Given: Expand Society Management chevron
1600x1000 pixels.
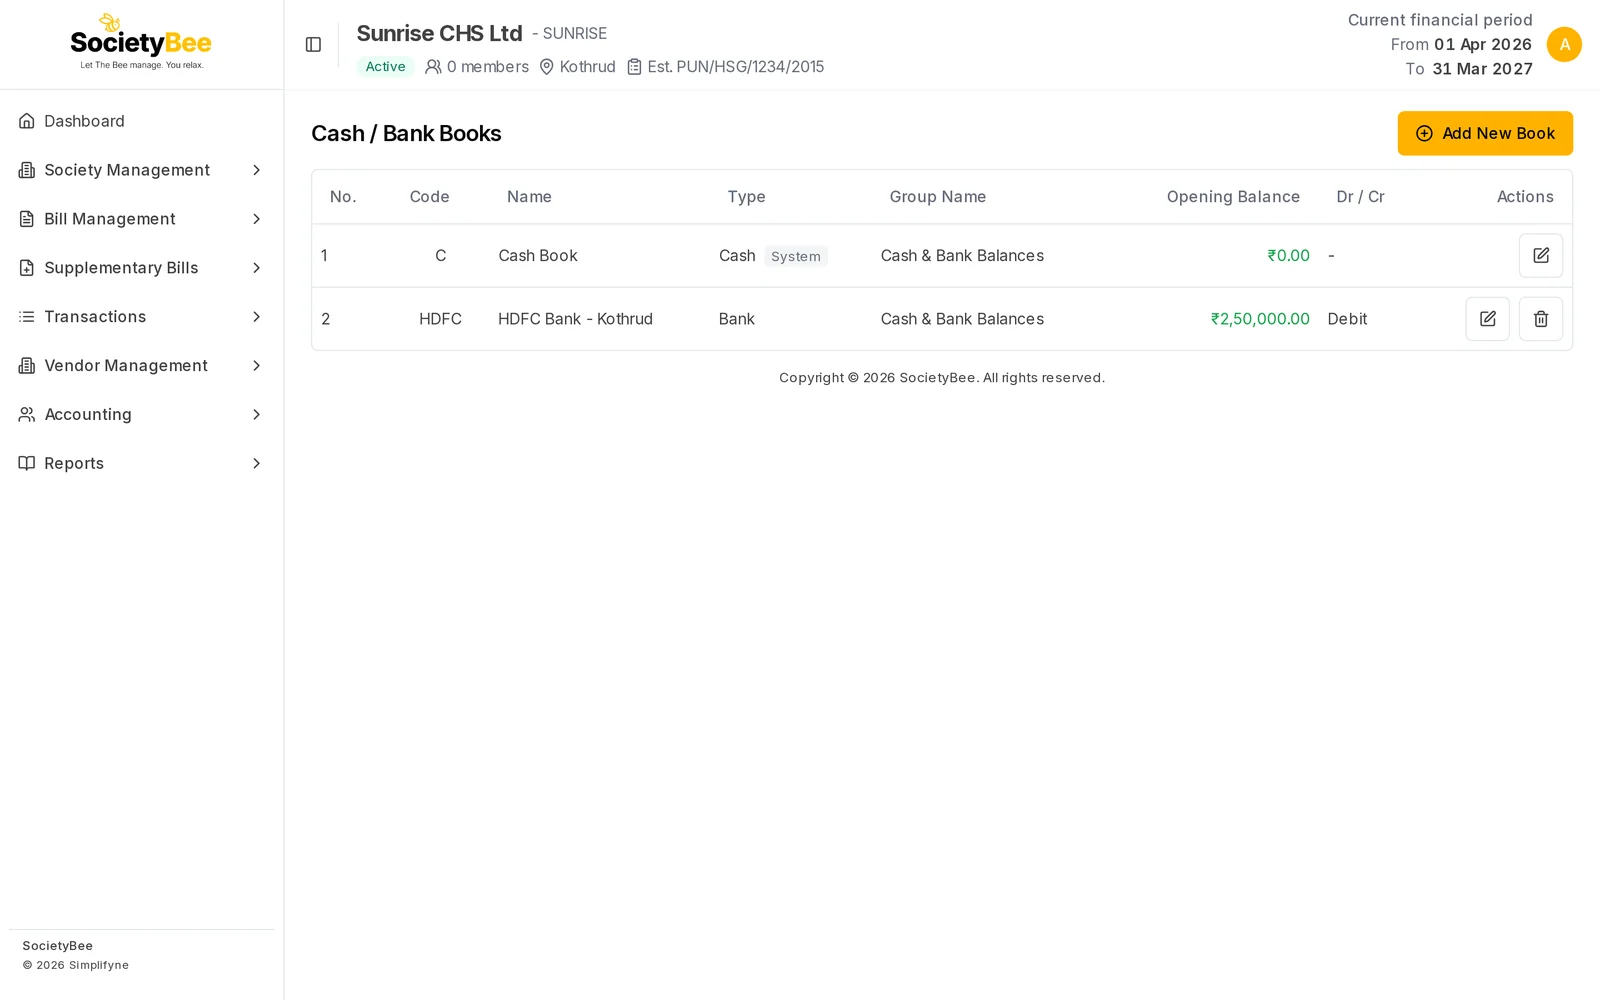Looking at the screenshot, I should [256, 170].
